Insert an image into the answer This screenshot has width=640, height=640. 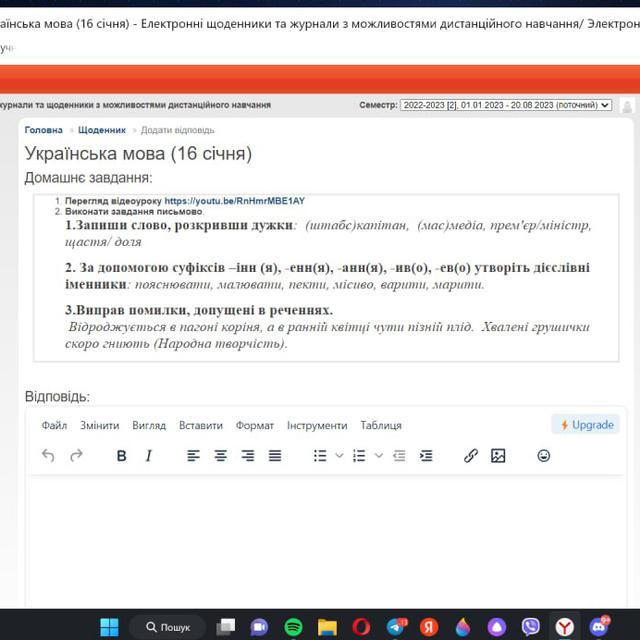(498, 456)
